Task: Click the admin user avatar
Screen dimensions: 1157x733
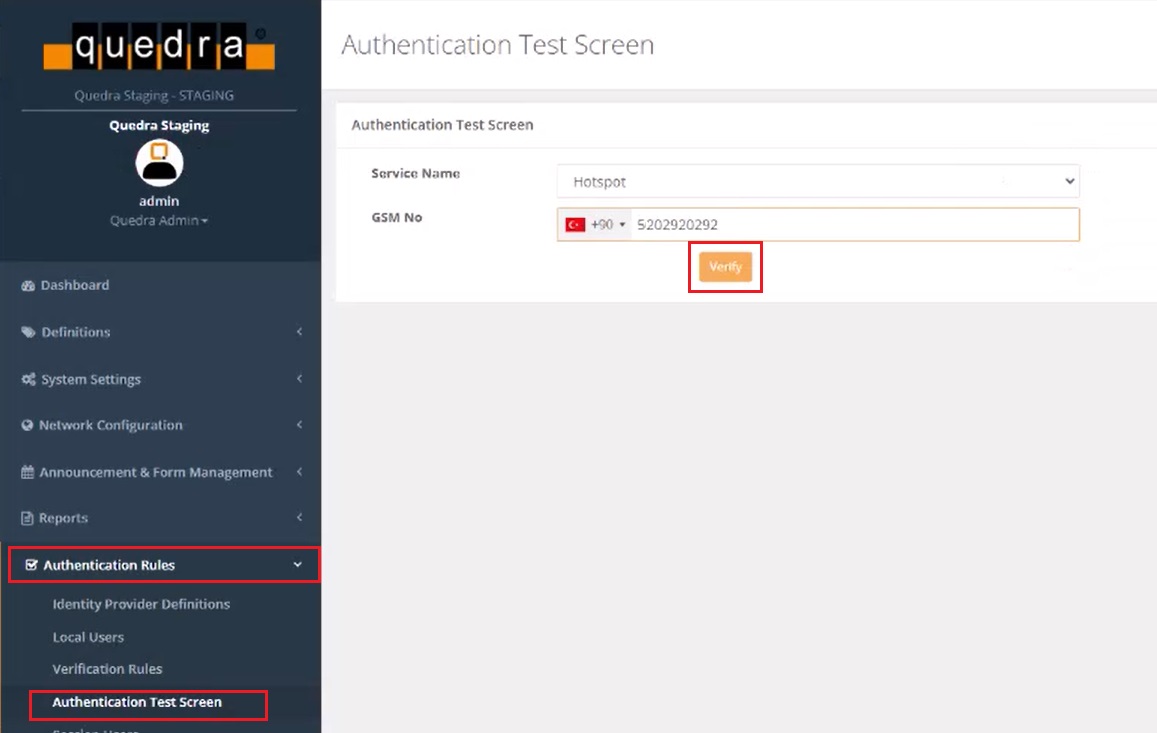Action: (159, 163)
